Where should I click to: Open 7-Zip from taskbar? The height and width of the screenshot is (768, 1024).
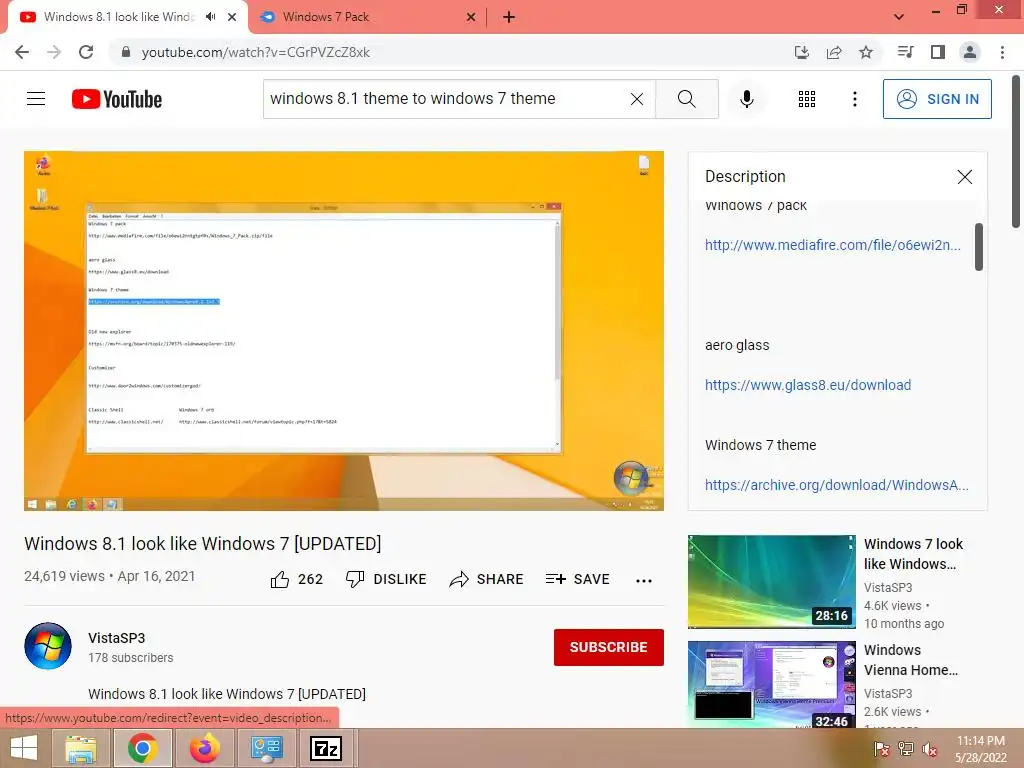point(326,748)
